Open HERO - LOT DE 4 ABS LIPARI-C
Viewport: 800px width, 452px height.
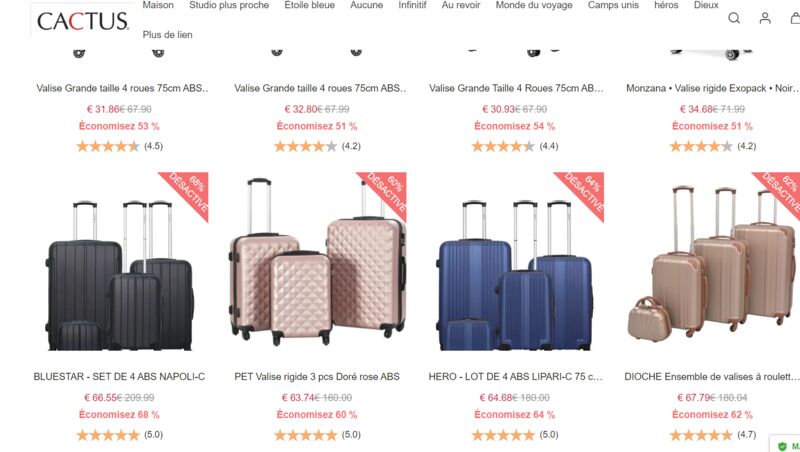515,376
